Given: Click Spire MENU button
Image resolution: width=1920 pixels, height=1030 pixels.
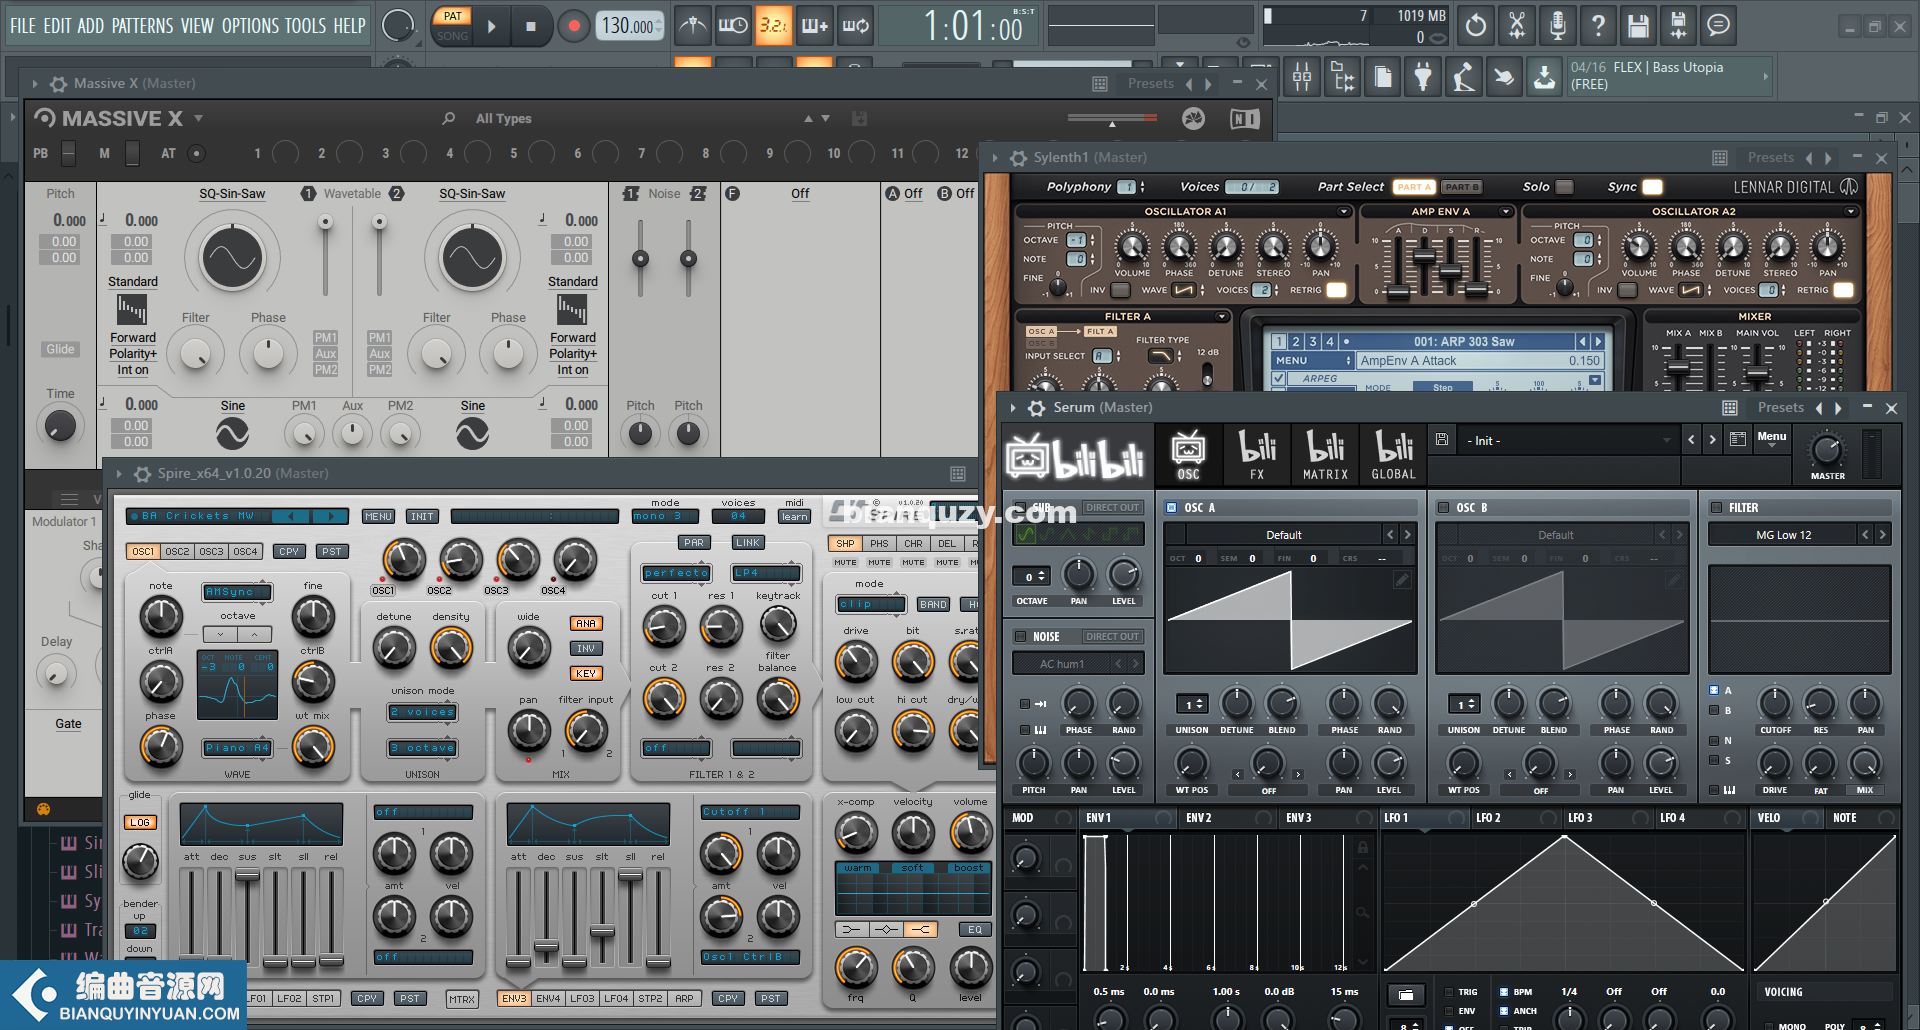Looking at the screenshot, I should tap(378, 517).
